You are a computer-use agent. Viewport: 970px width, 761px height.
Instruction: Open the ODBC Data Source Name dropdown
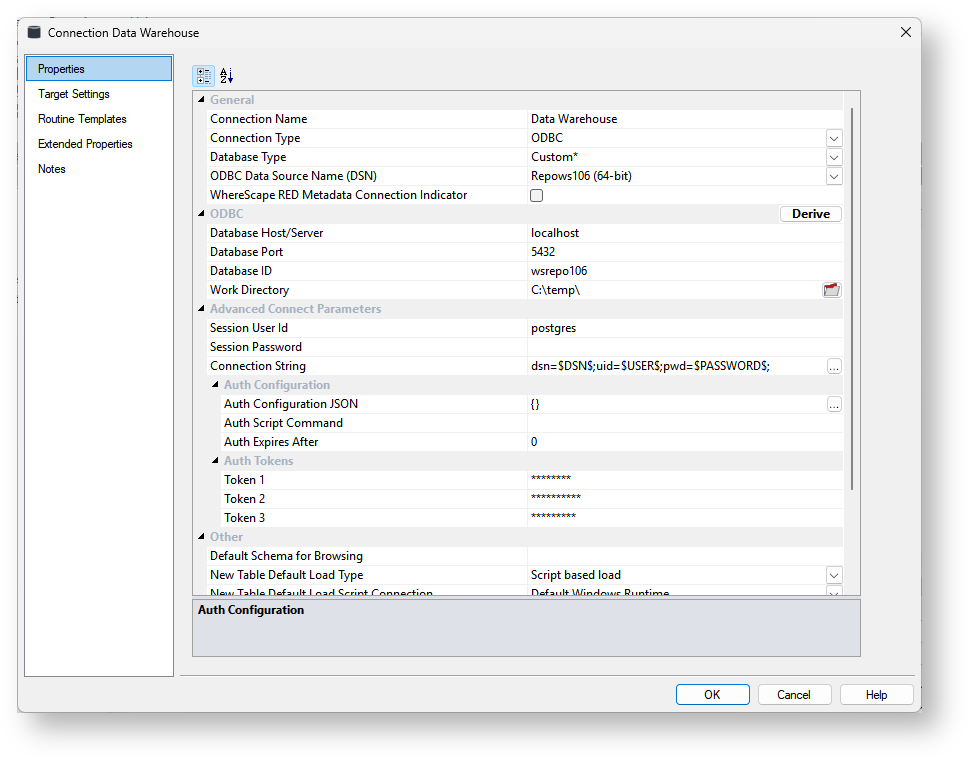(x=834, y=177)
